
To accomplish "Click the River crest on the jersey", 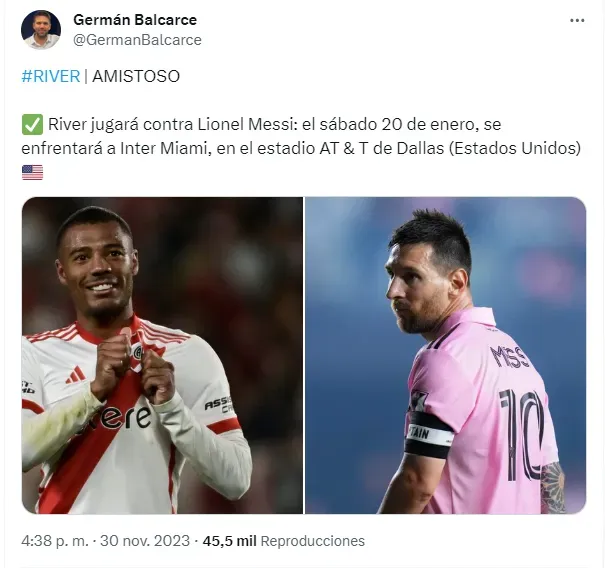I will pyautogui.click(x=138, y=351).
